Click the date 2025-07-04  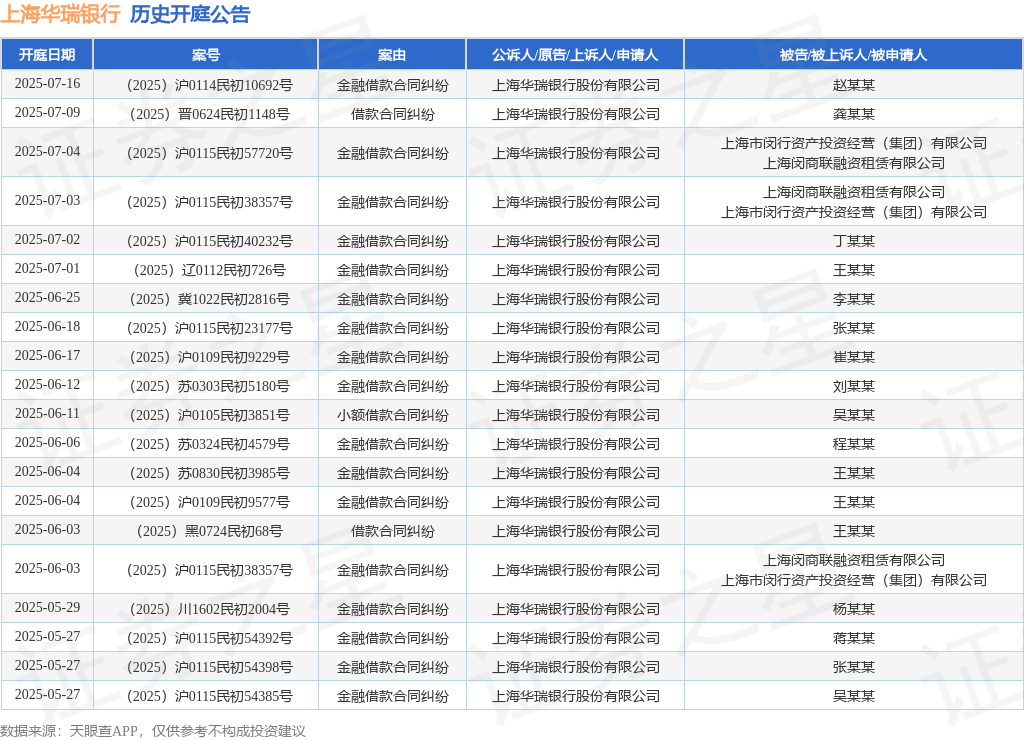tap(47, 152)
